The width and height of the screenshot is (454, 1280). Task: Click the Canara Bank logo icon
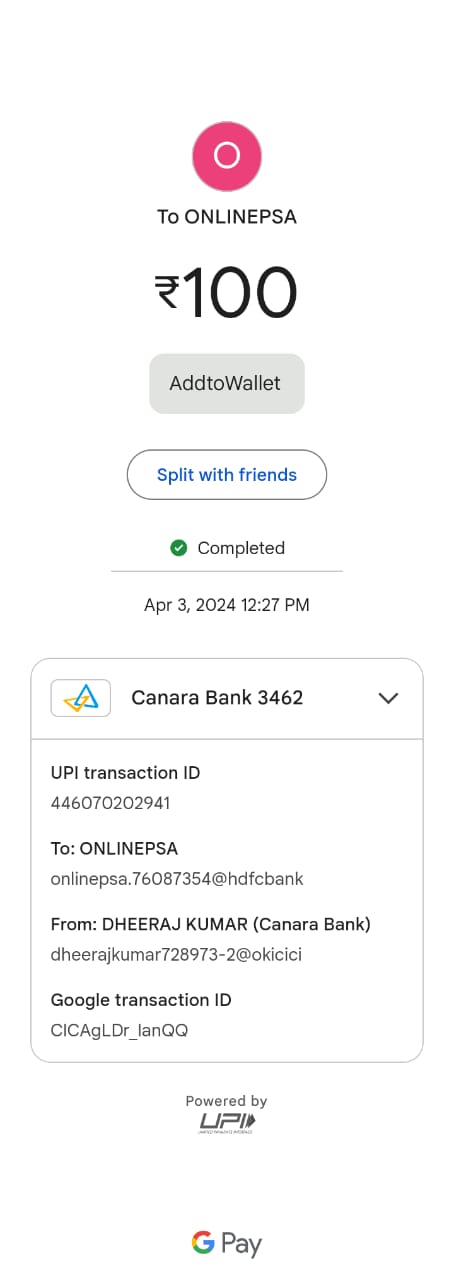click(x=81, y=698)
